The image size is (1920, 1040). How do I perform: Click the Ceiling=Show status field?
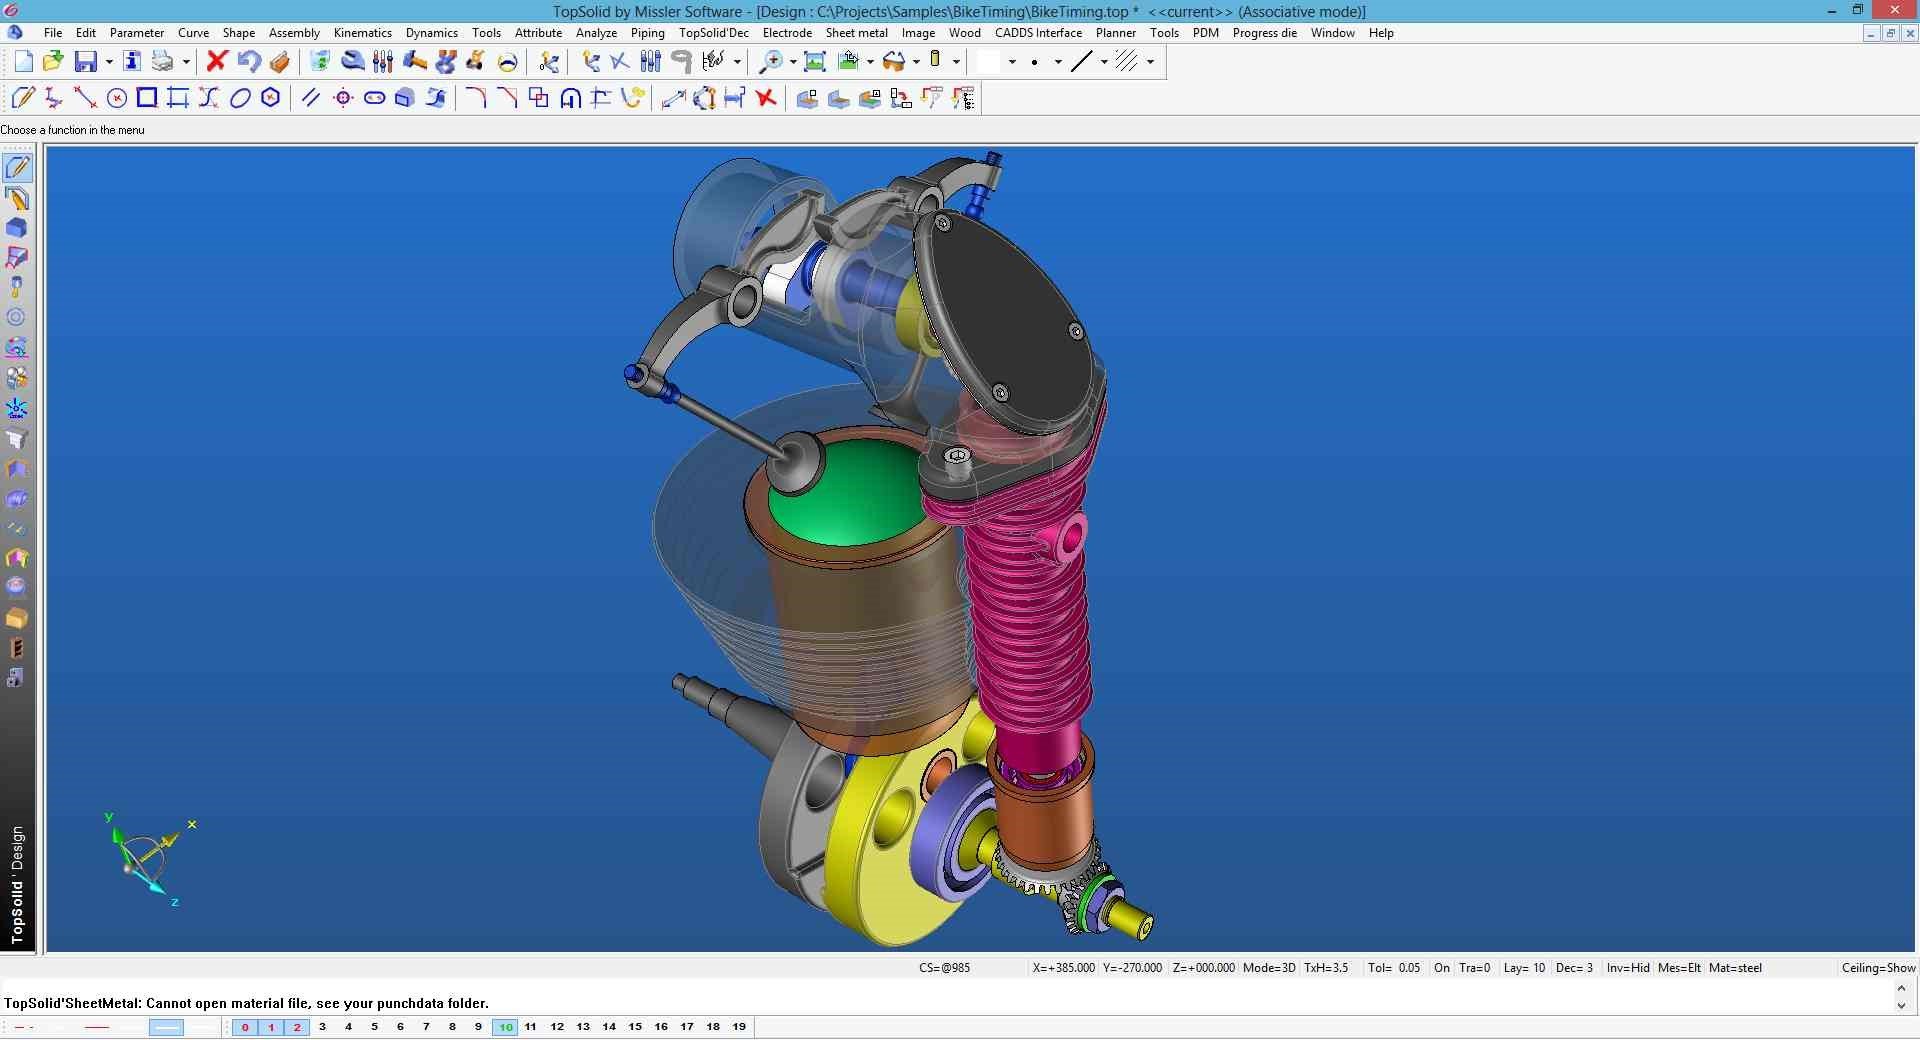pos(1878,968)
